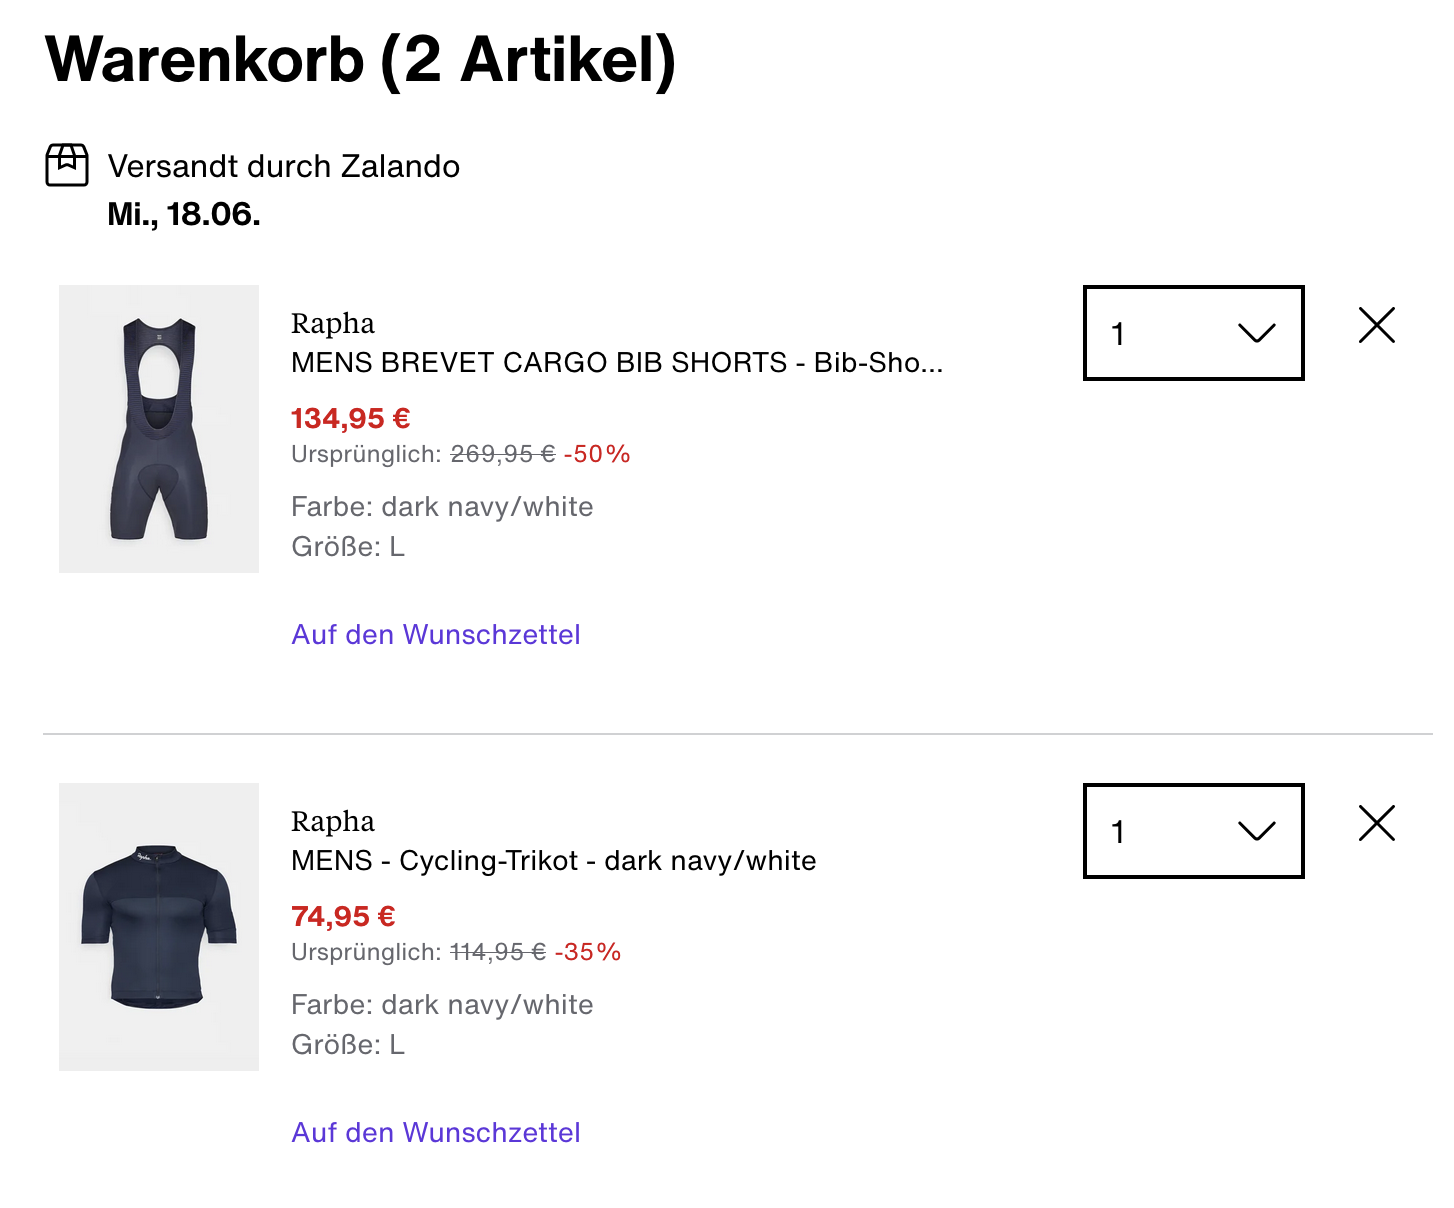Click the struck-through 269,95 € original price

pyautogui.click(x=503, y=455)
